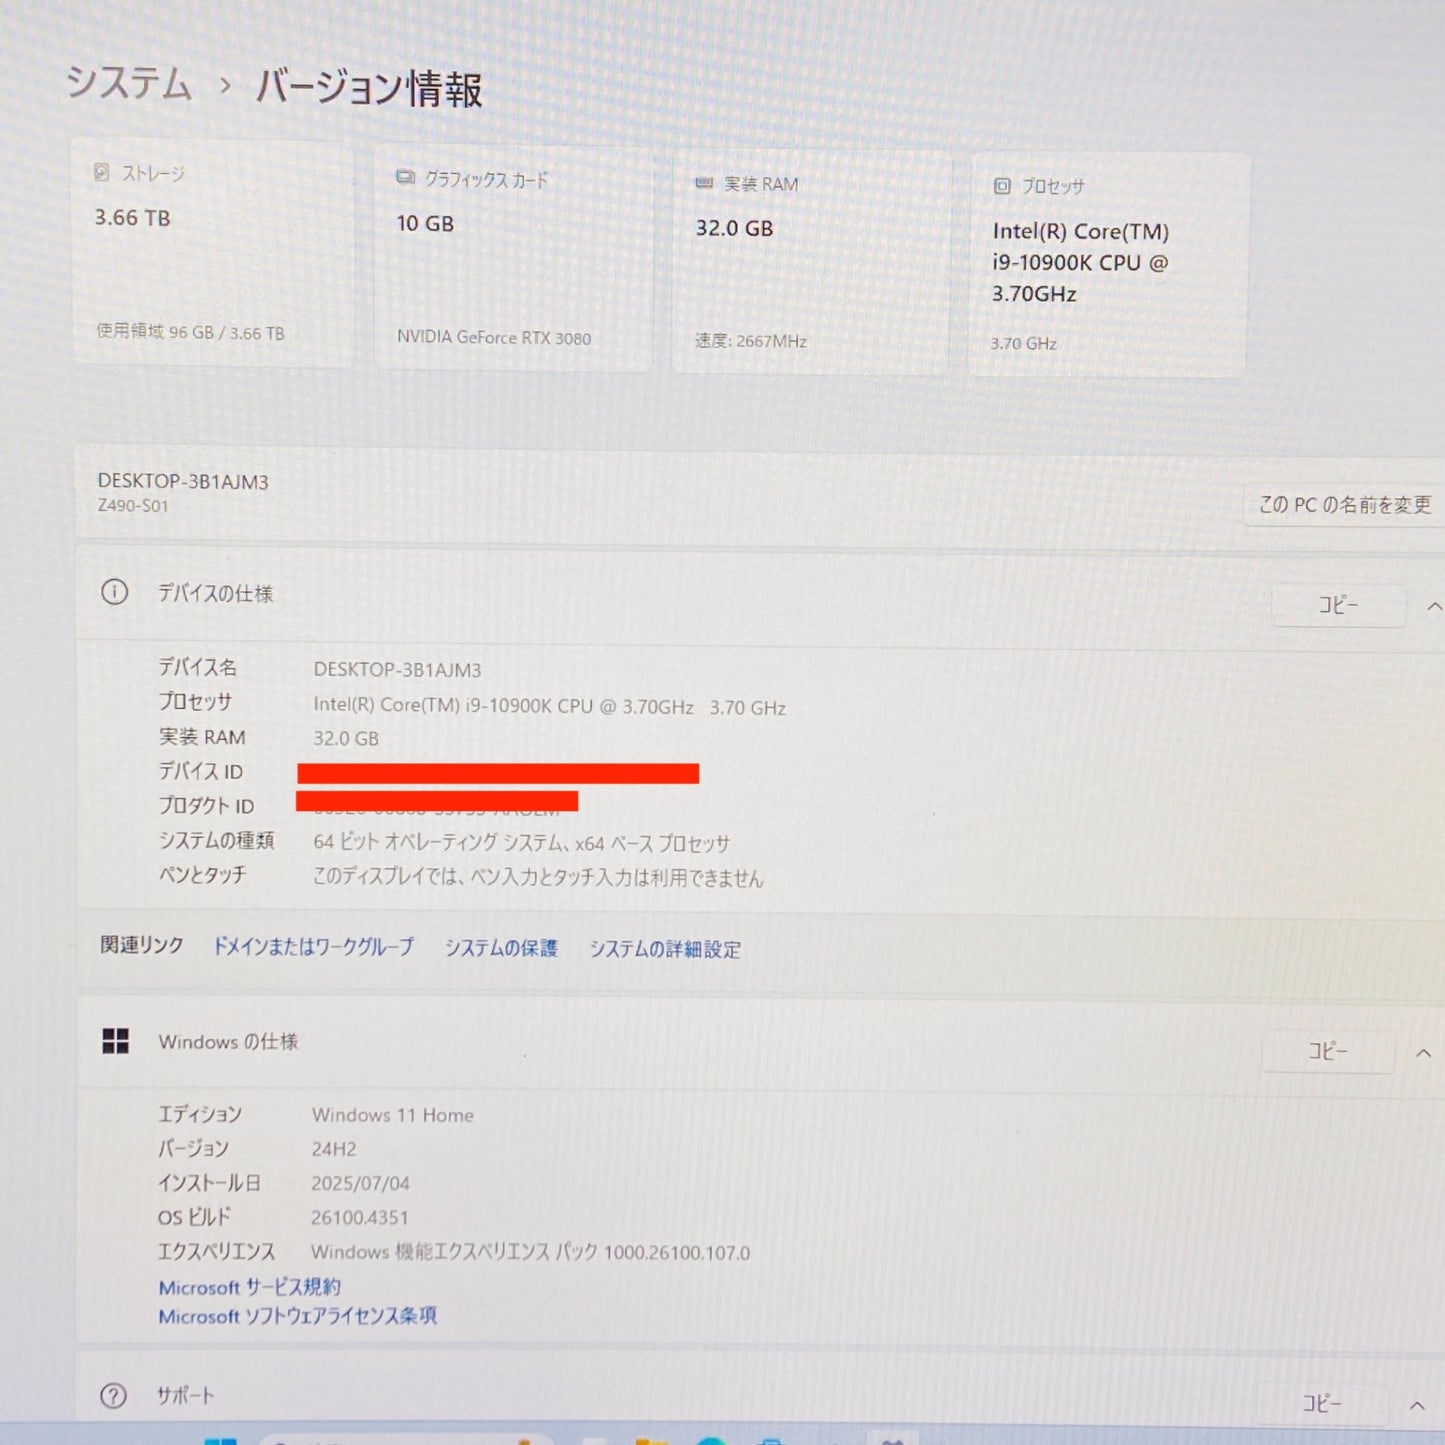
Task: Open the Start menu from the taskbar
Action: [x=221, y=1440]
